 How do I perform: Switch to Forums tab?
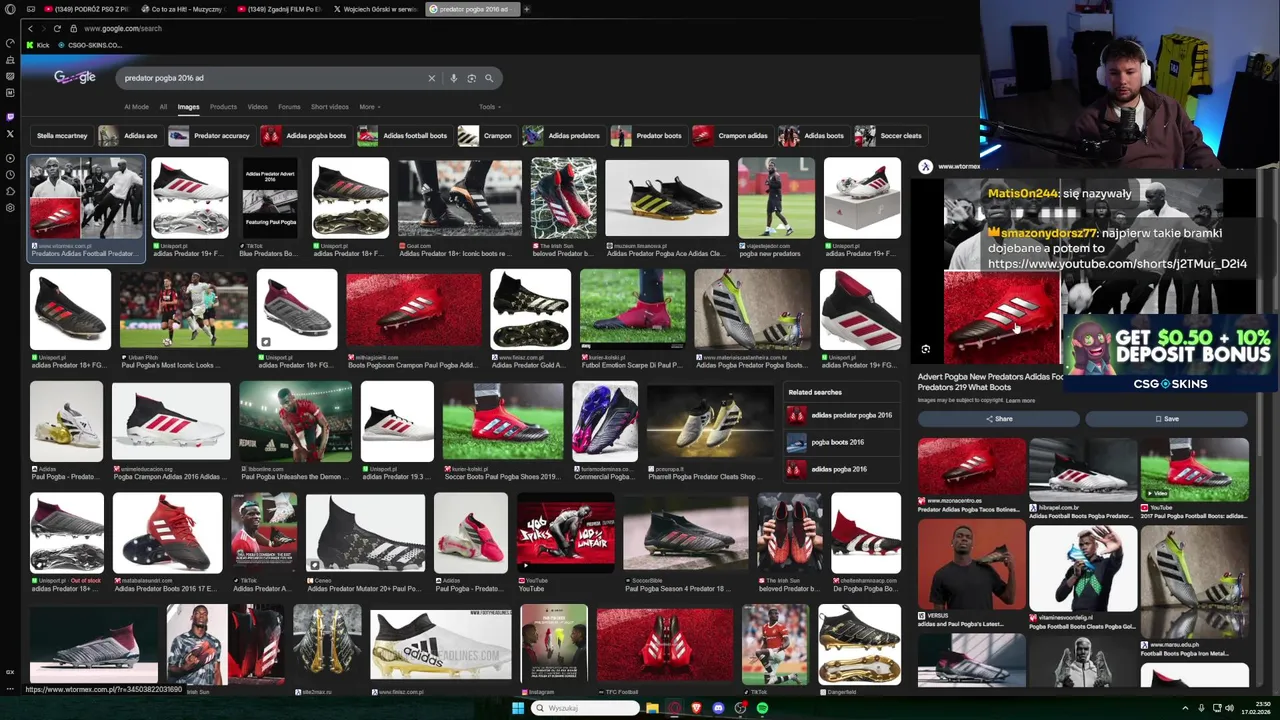[x=289, y=107]
